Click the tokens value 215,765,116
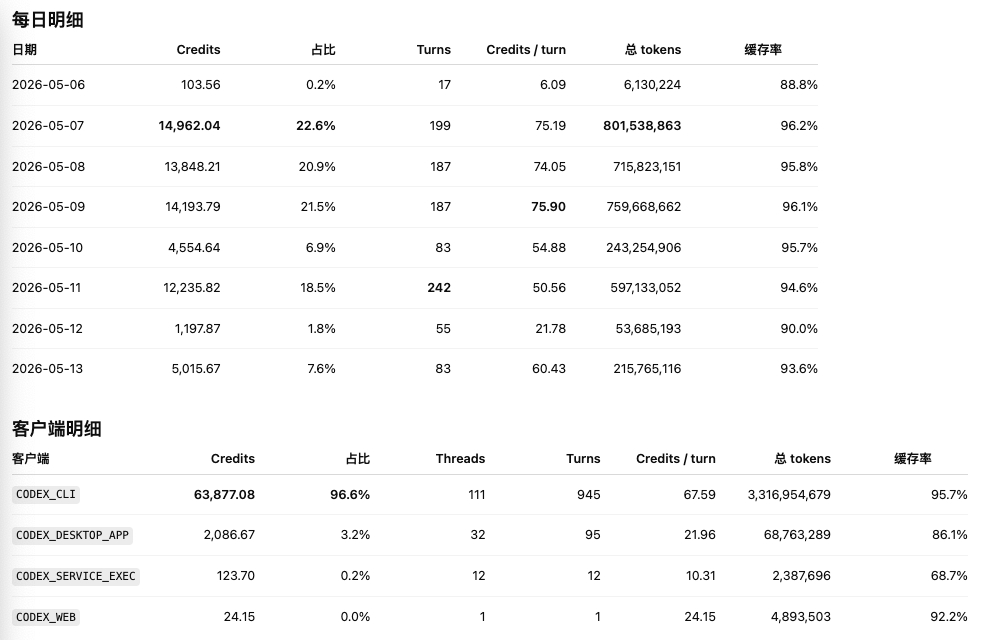The image size is (996, 640). tap(647, 368)
